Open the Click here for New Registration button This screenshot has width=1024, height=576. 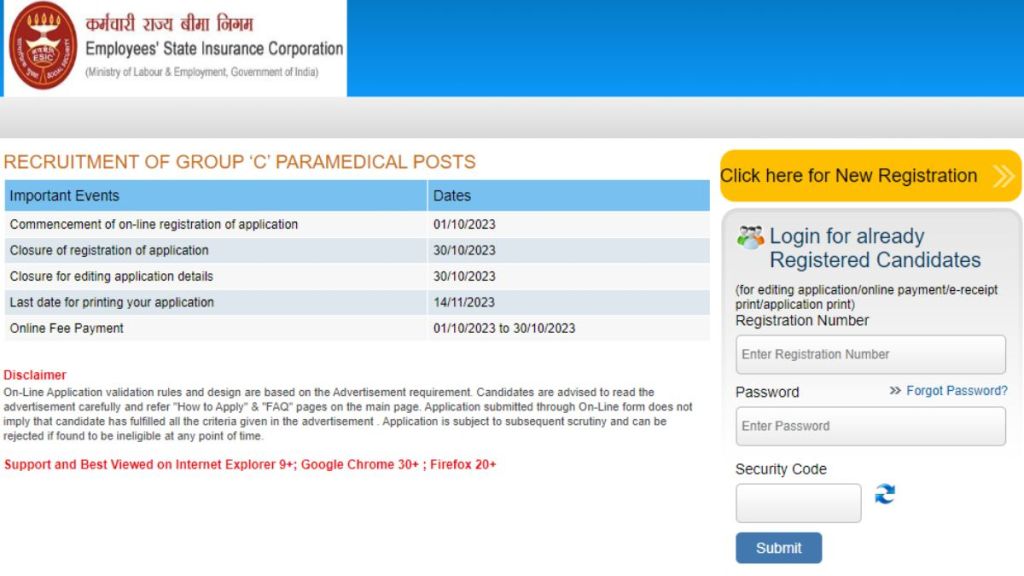(871, 176)
